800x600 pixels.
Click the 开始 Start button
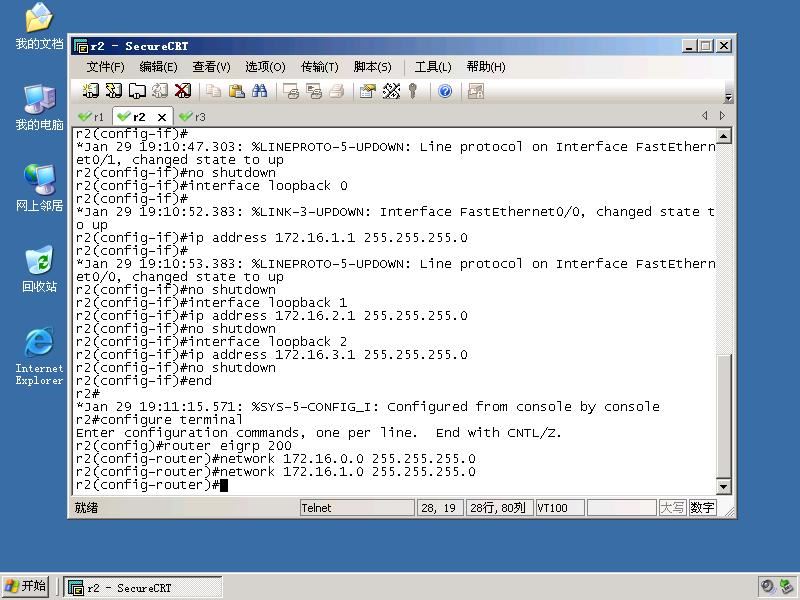coord(26,586)
